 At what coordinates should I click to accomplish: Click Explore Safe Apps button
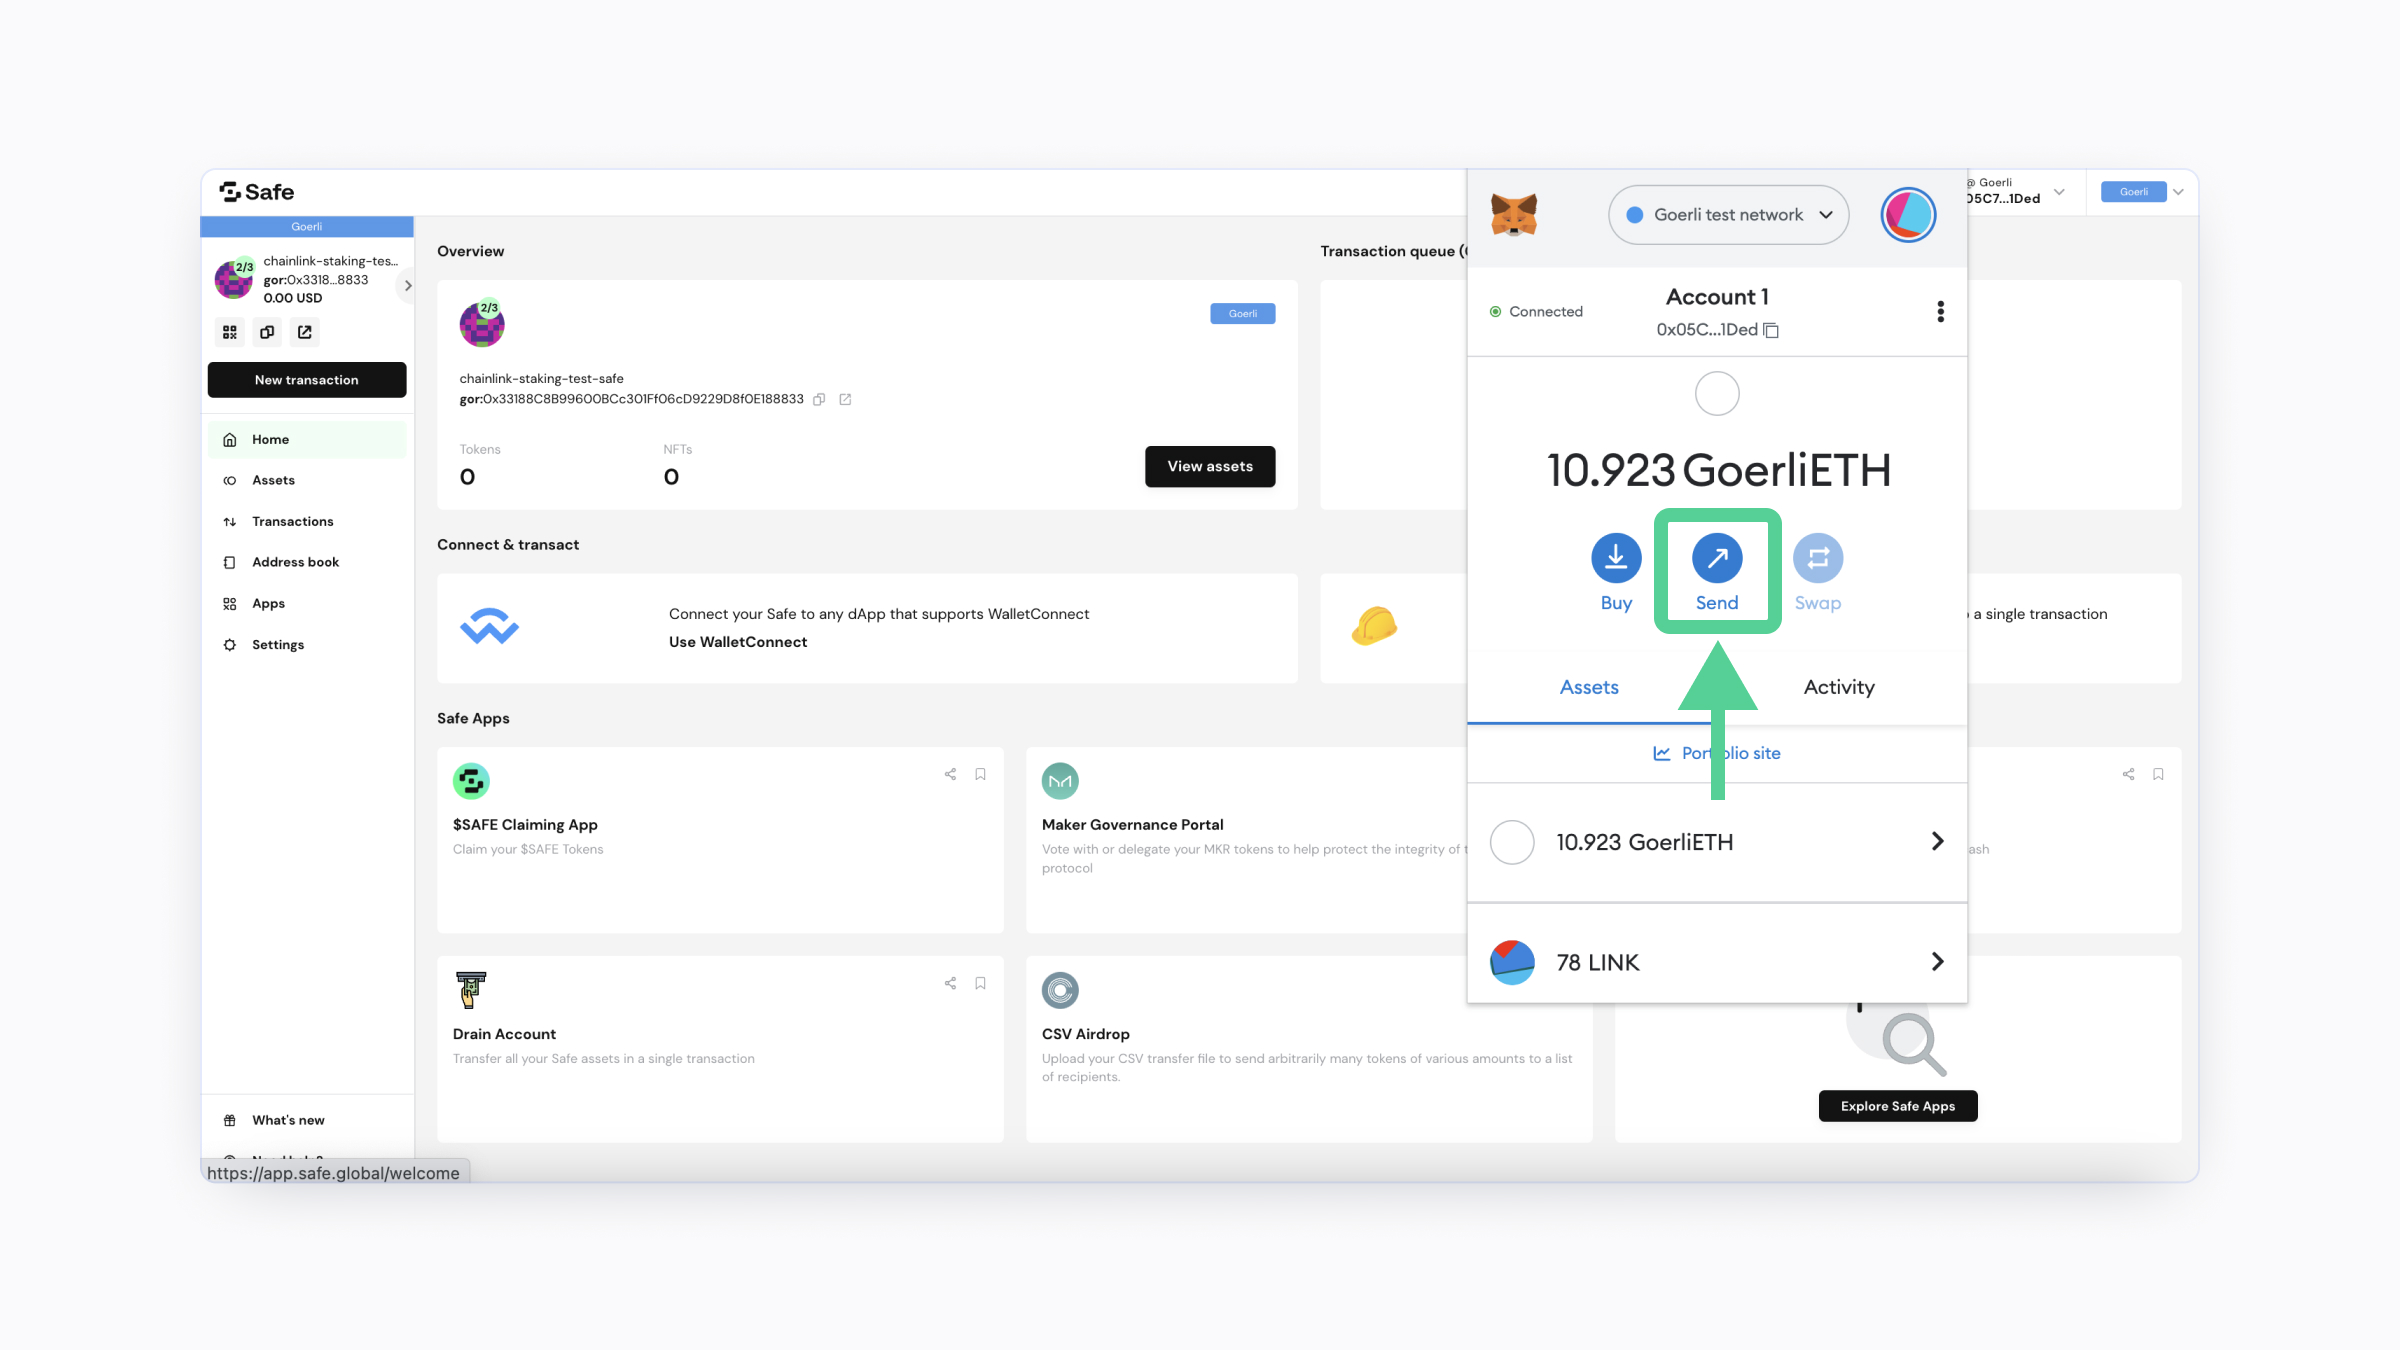coord(1897,1106)
